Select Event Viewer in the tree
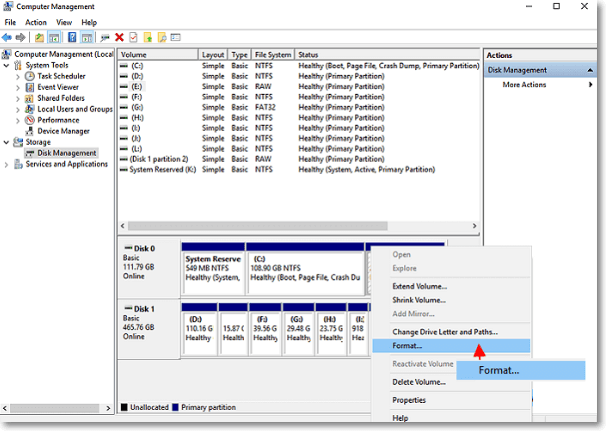Screen dimensions: 606x431 [58, 87]
